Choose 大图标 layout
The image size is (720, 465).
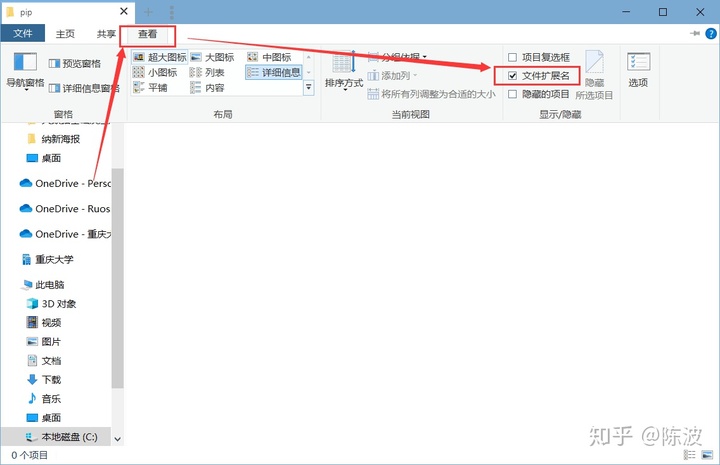point(212,57)
